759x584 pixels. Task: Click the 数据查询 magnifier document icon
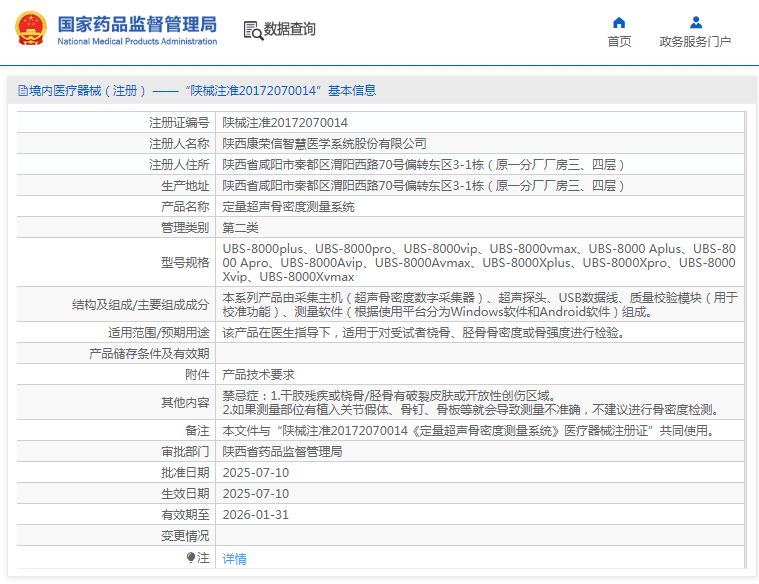252,30
